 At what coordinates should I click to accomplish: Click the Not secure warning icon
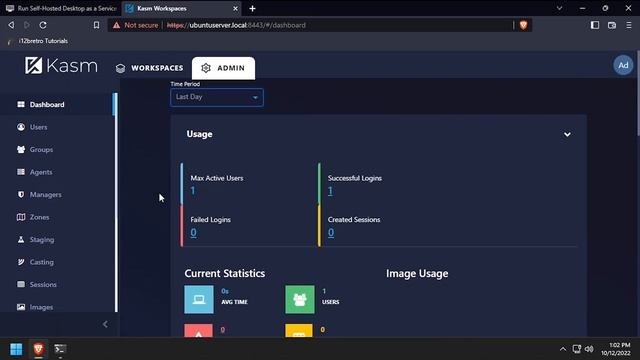pyautogui.click(x=116, y=25)
